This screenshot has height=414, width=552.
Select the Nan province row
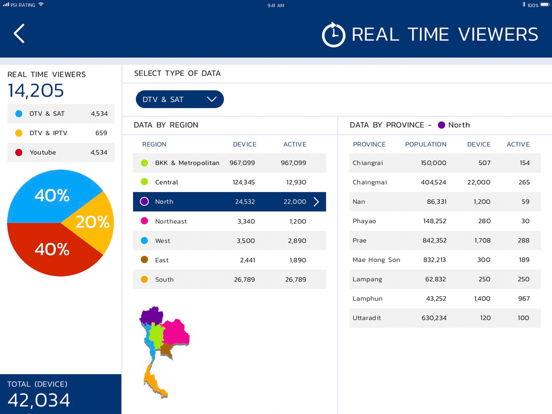tap(445, 202)
